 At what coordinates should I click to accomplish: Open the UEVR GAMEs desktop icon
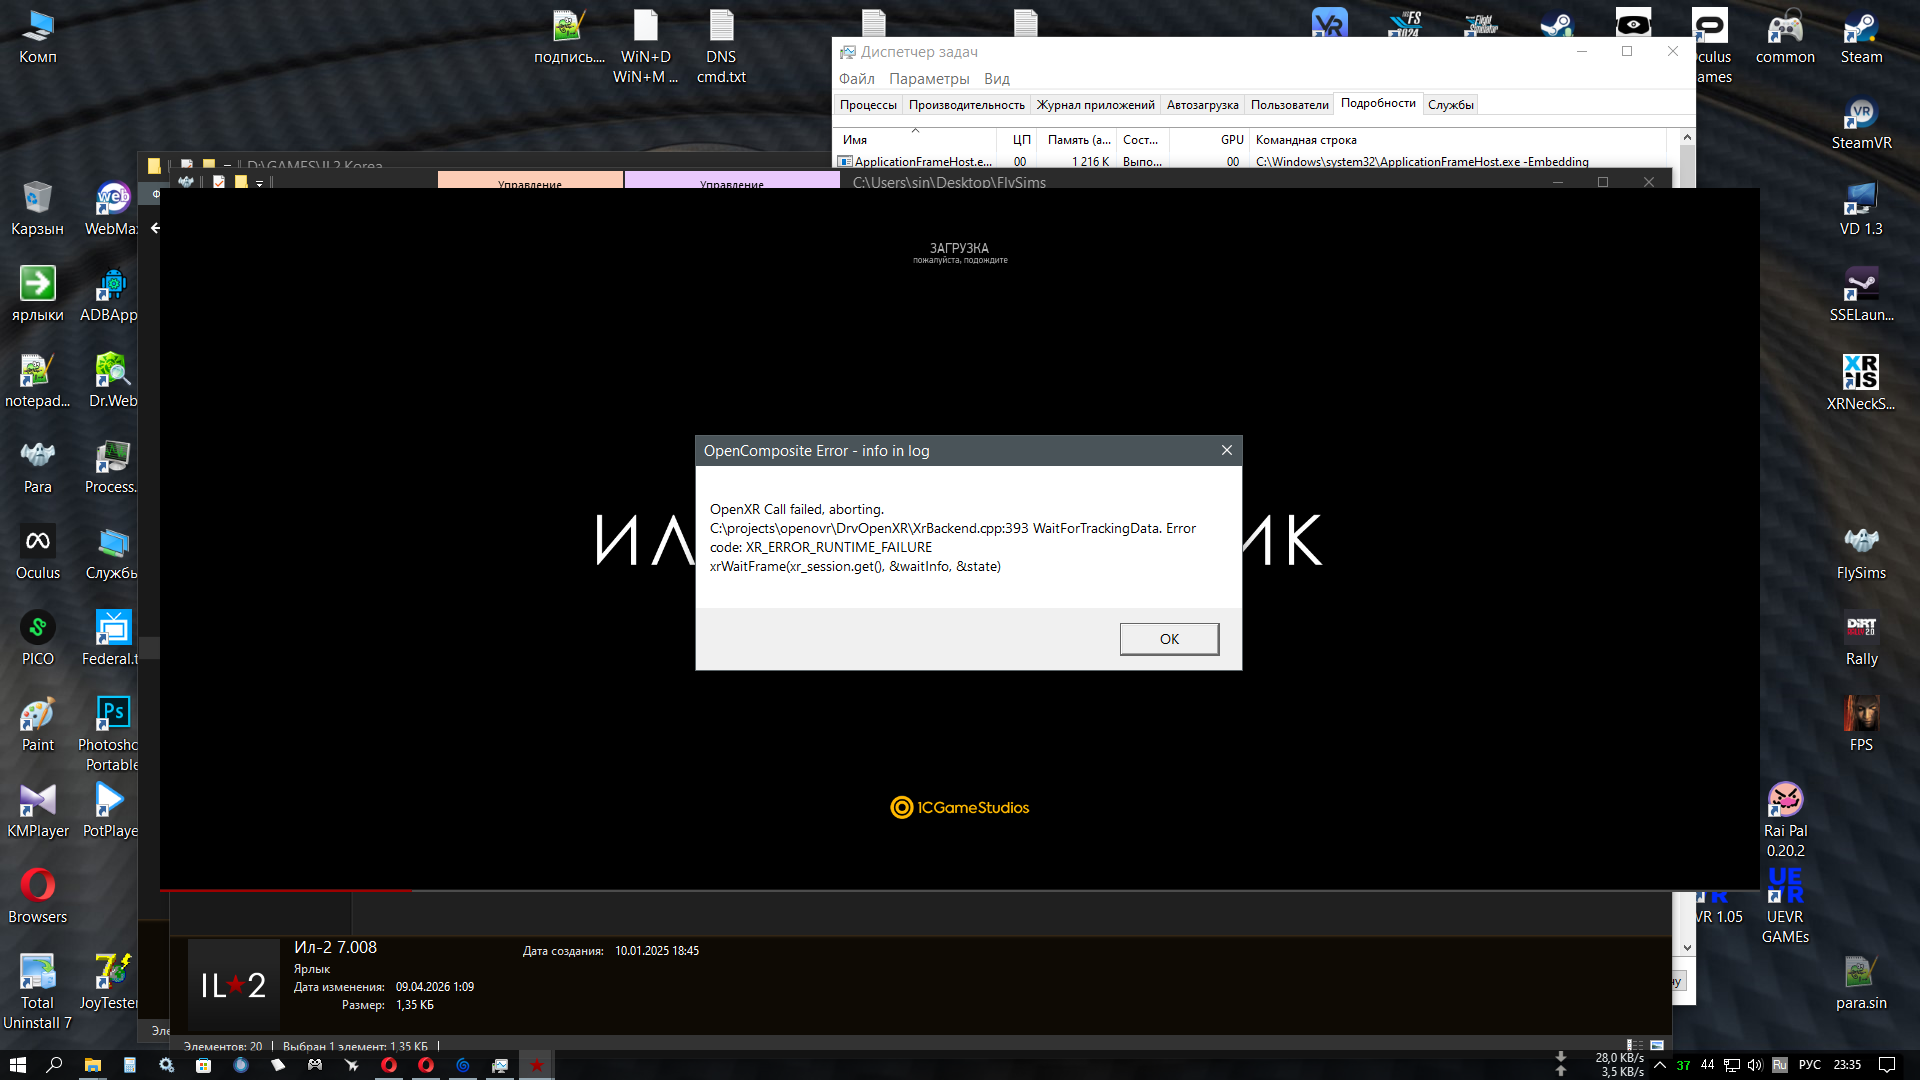(x=1785, y=907)
